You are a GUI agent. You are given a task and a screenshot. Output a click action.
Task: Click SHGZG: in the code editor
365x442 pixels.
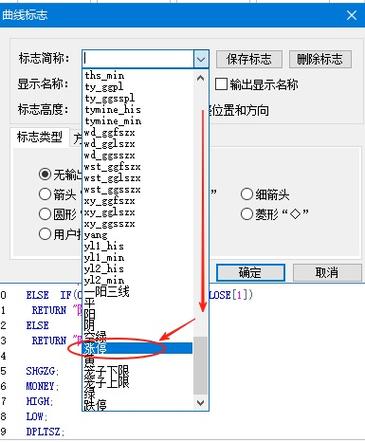pyautogui.click(x=43, y=371)
